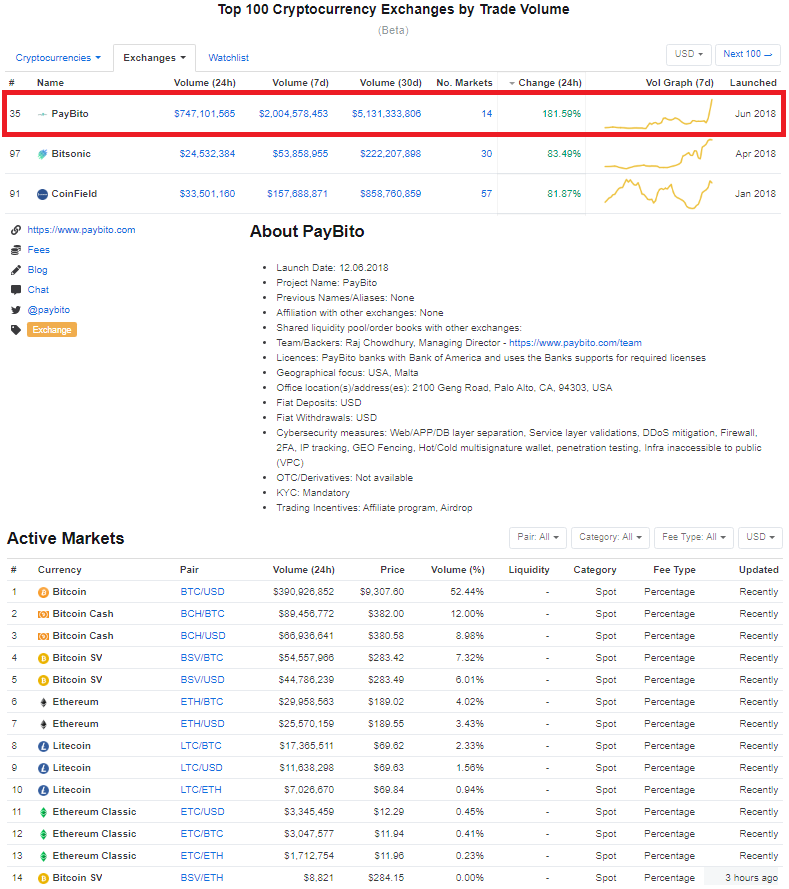This screenshot has width=789, height=889.
Task: Click the Ethereum Classic icon in ETC/BTC row
Action: (x=43, y=835)
